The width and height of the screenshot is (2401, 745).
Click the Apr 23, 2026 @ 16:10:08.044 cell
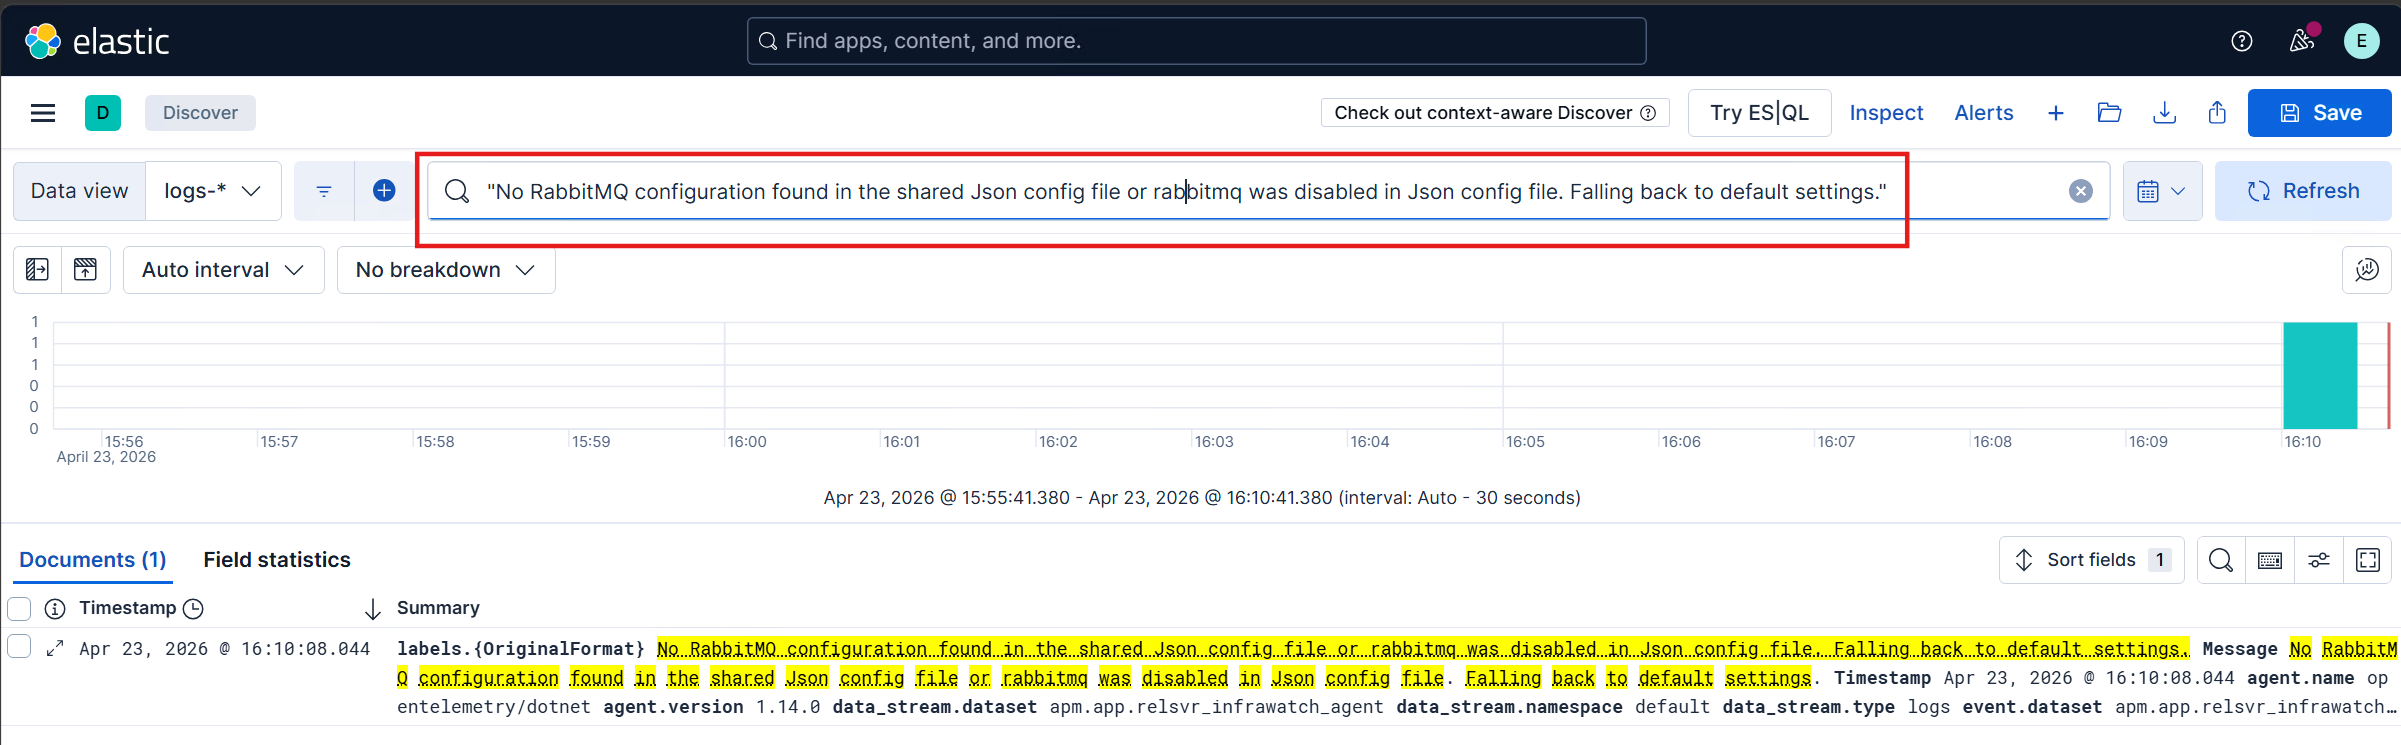(x=225, y=649)
